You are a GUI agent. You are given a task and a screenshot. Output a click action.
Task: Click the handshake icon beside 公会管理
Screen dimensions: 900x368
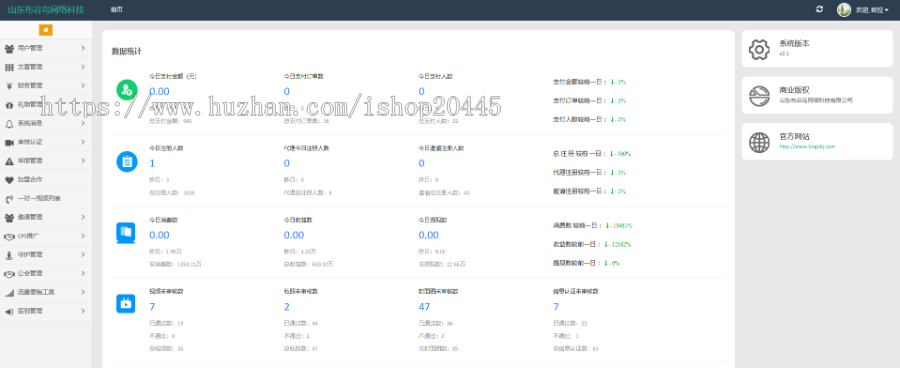(9, 274)
